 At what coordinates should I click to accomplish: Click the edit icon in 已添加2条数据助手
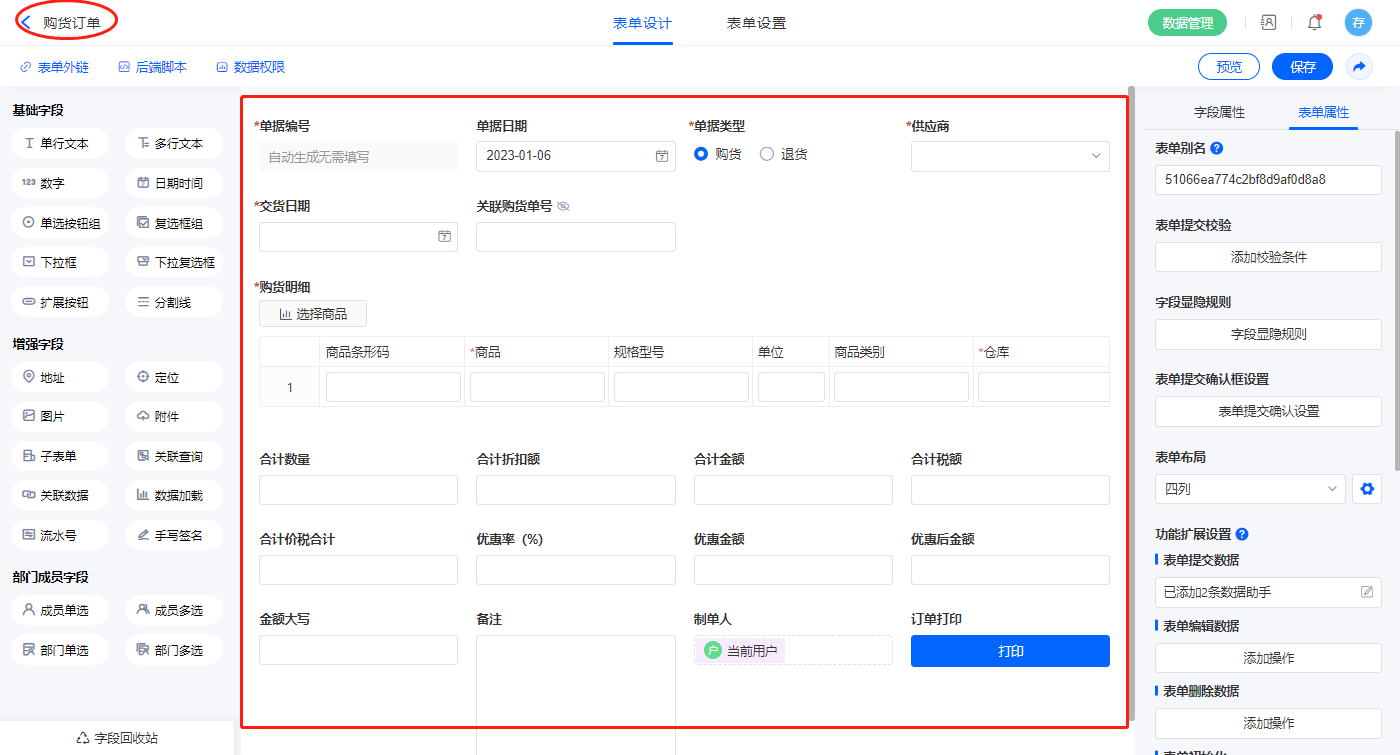pos(1367,592)
